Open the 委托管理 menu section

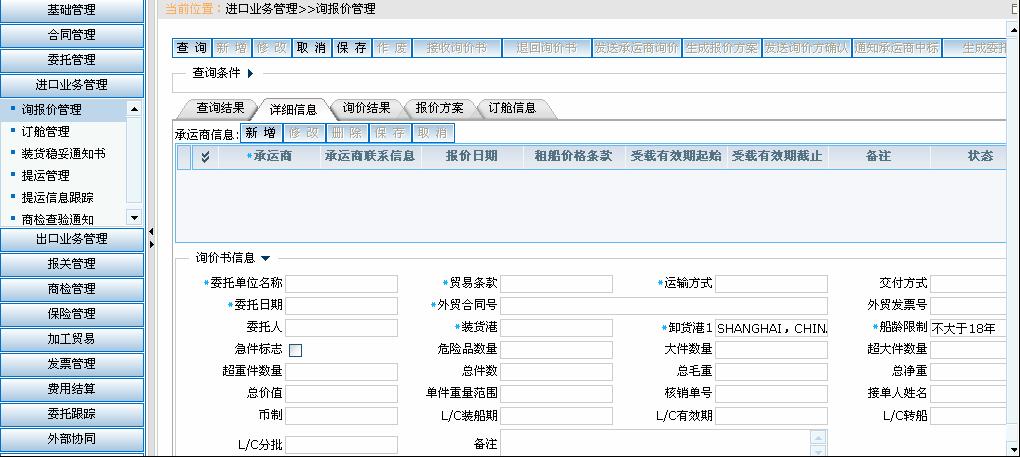[x=72, y=60]
